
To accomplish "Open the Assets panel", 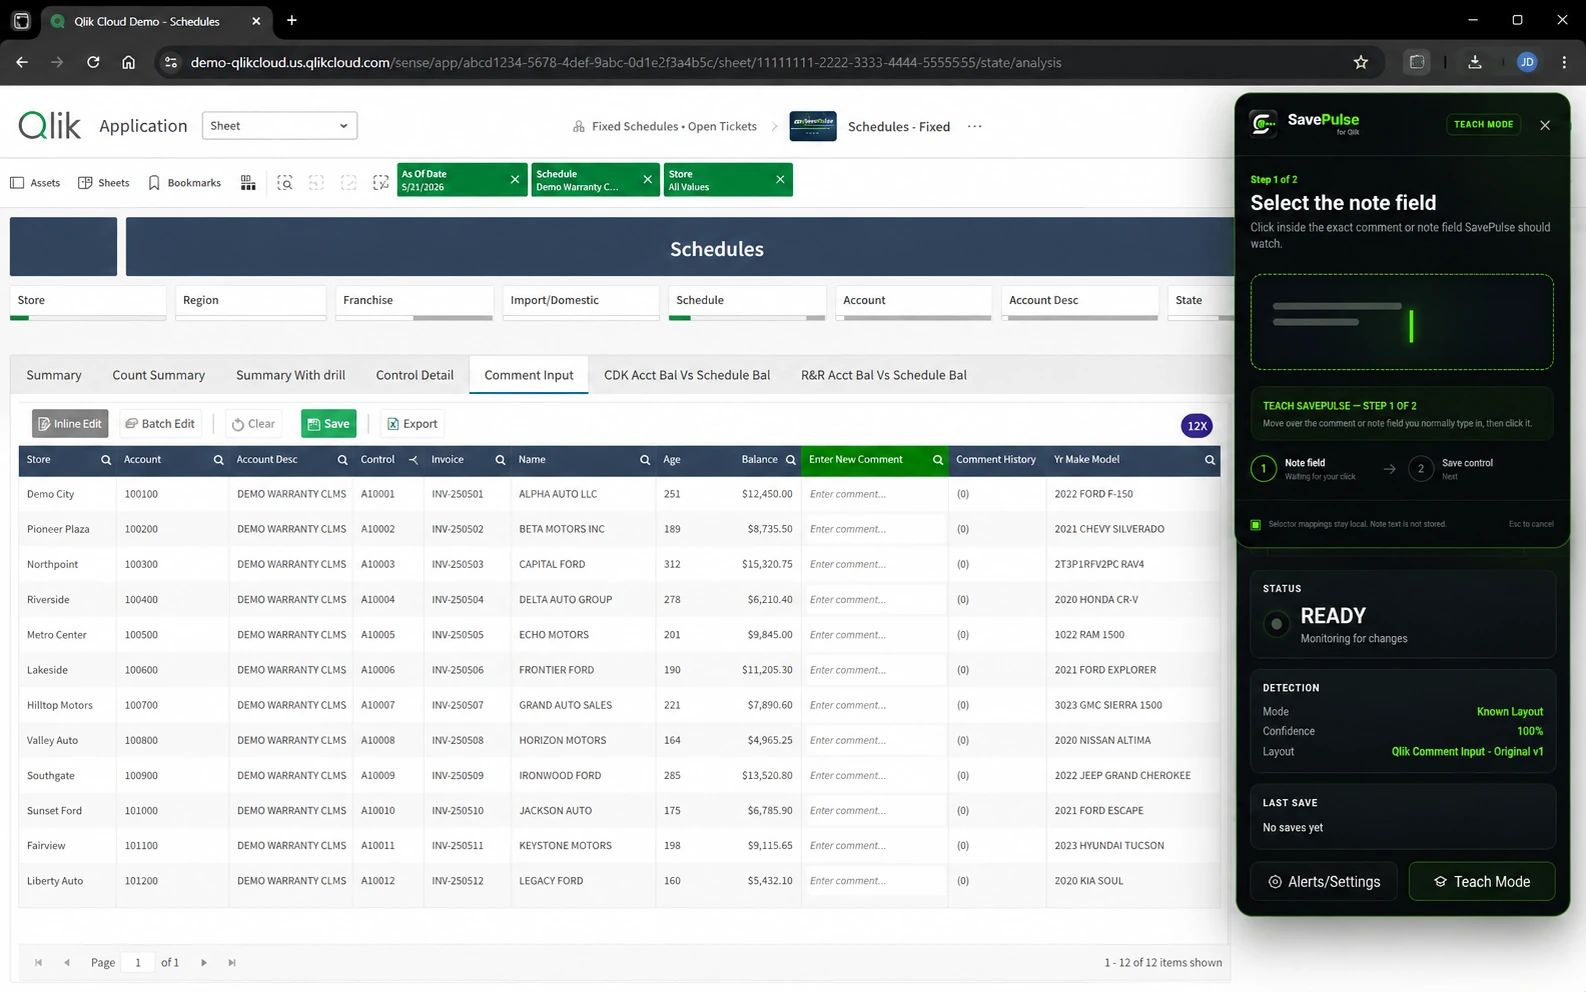I will (x=35, y=183).
